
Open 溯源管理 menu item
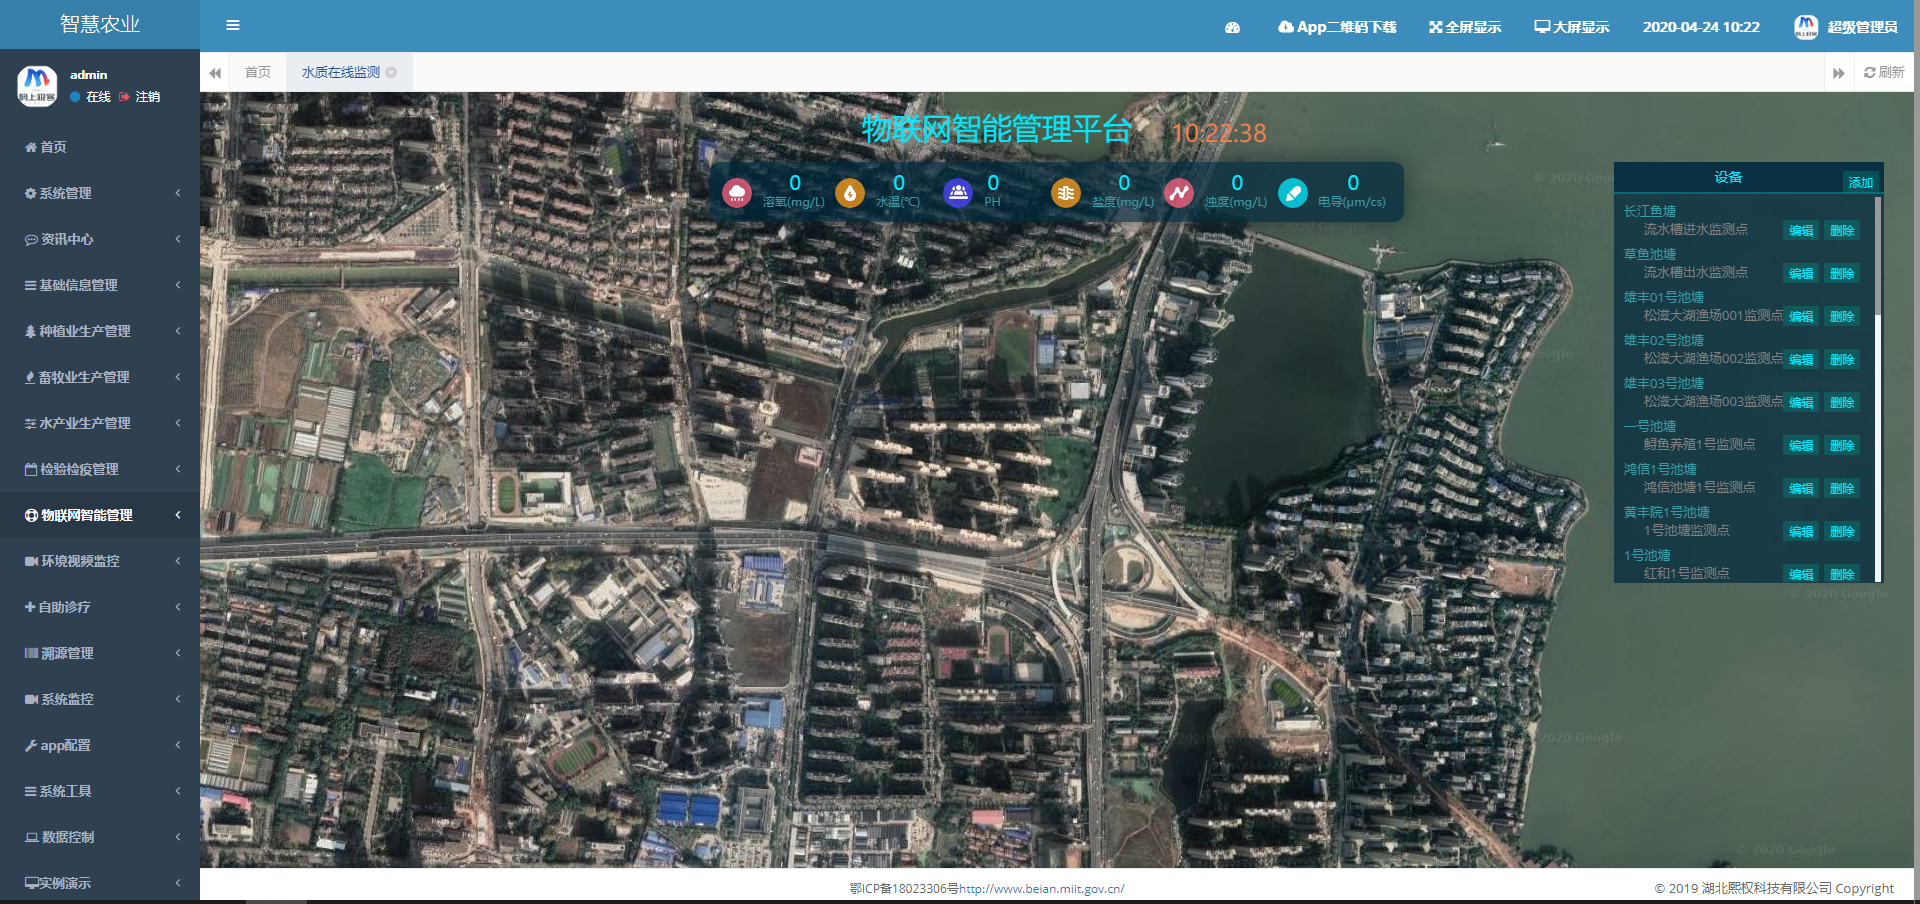click(100, 653)
